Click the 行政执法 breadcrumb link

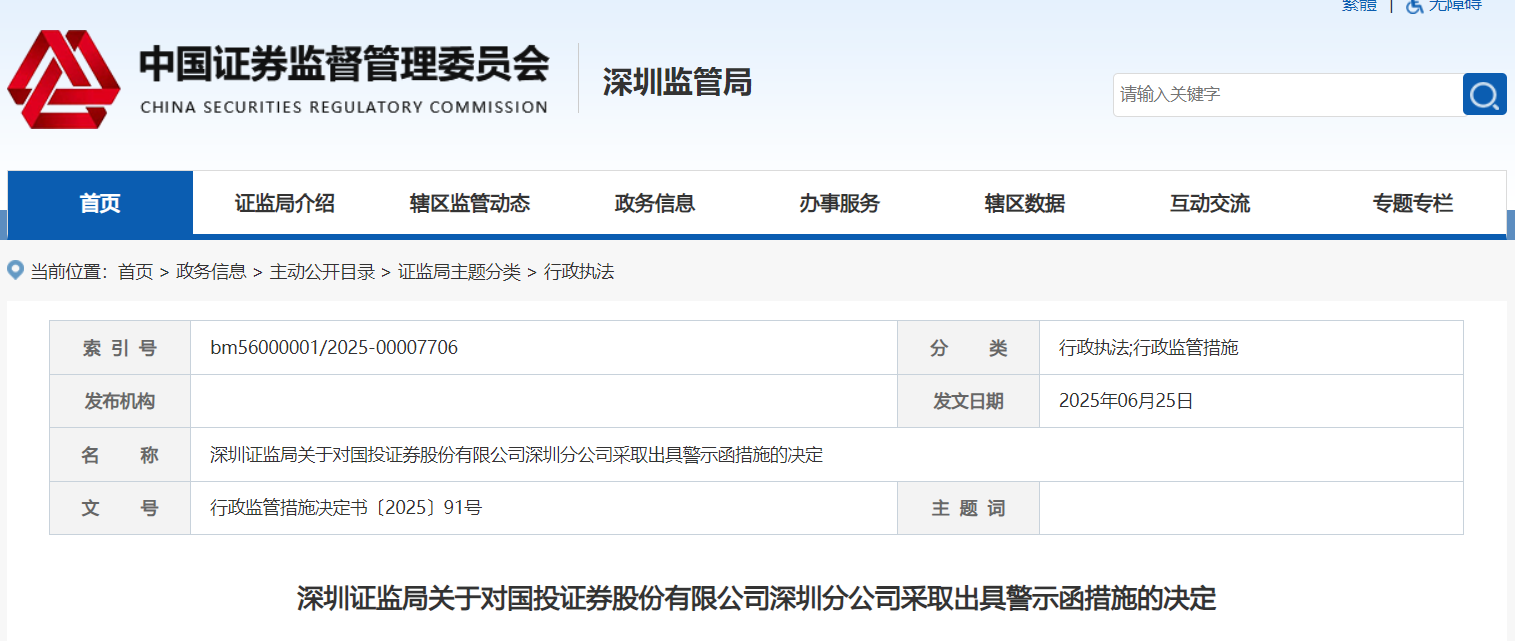pyautogui.click(x=579, y=271)
